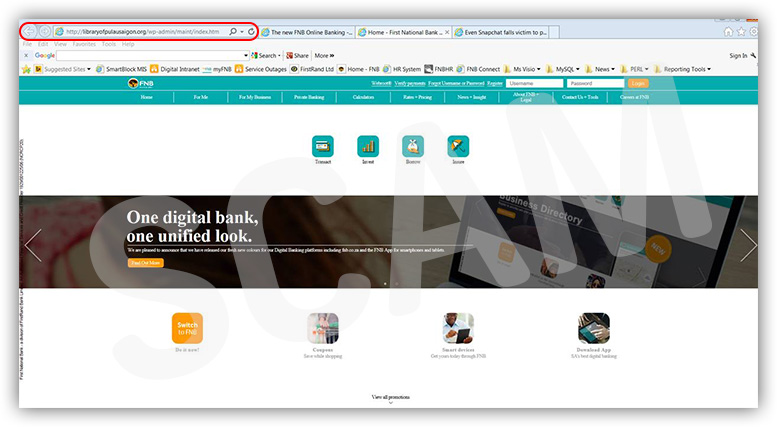777x427 pixels.
Task: Click the Favorites star icon at top right
Action: pyautogui.click(x=741, y=32)
